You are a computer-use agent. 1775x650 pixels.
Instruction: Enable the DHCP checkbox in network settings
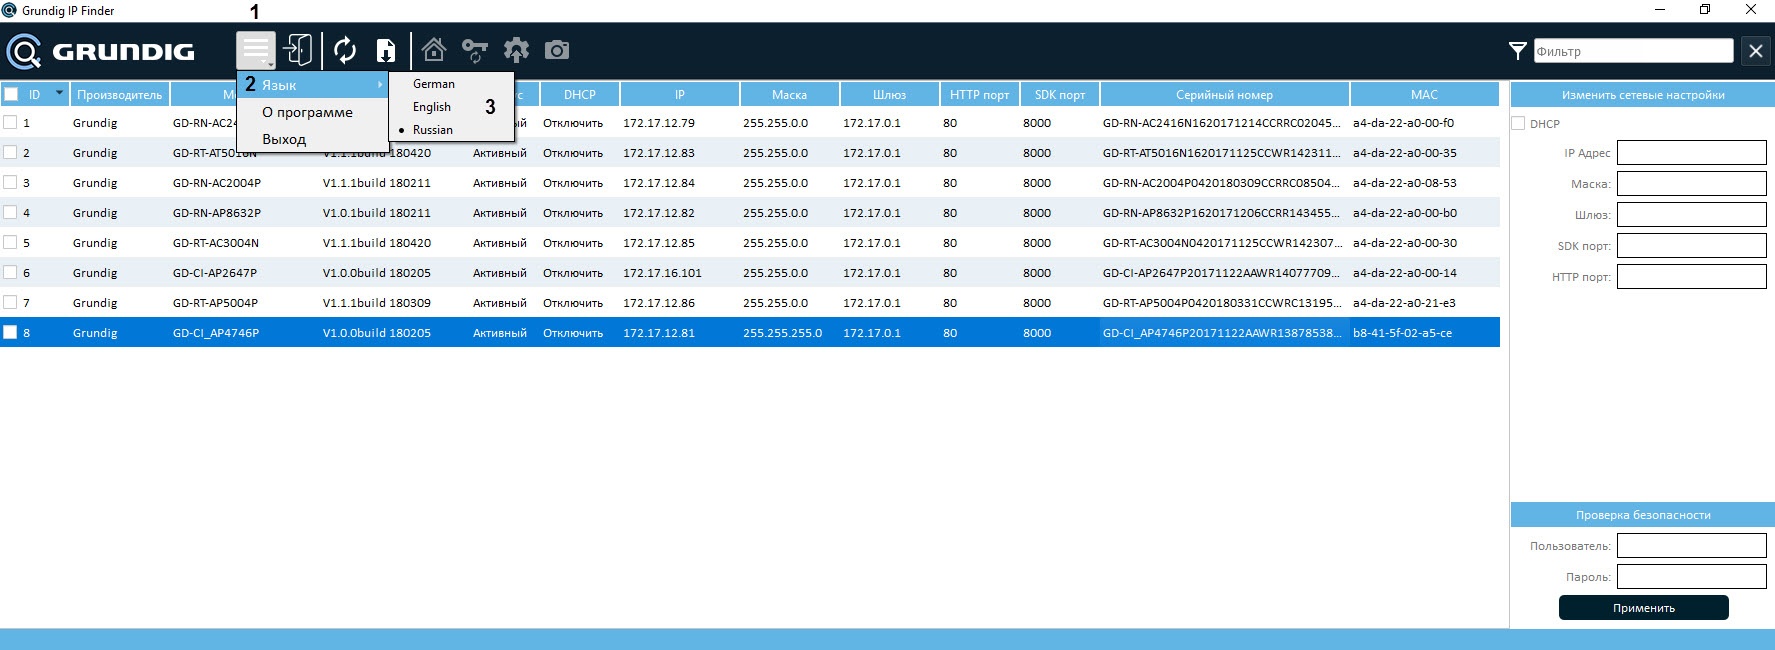coord(1518,124)
